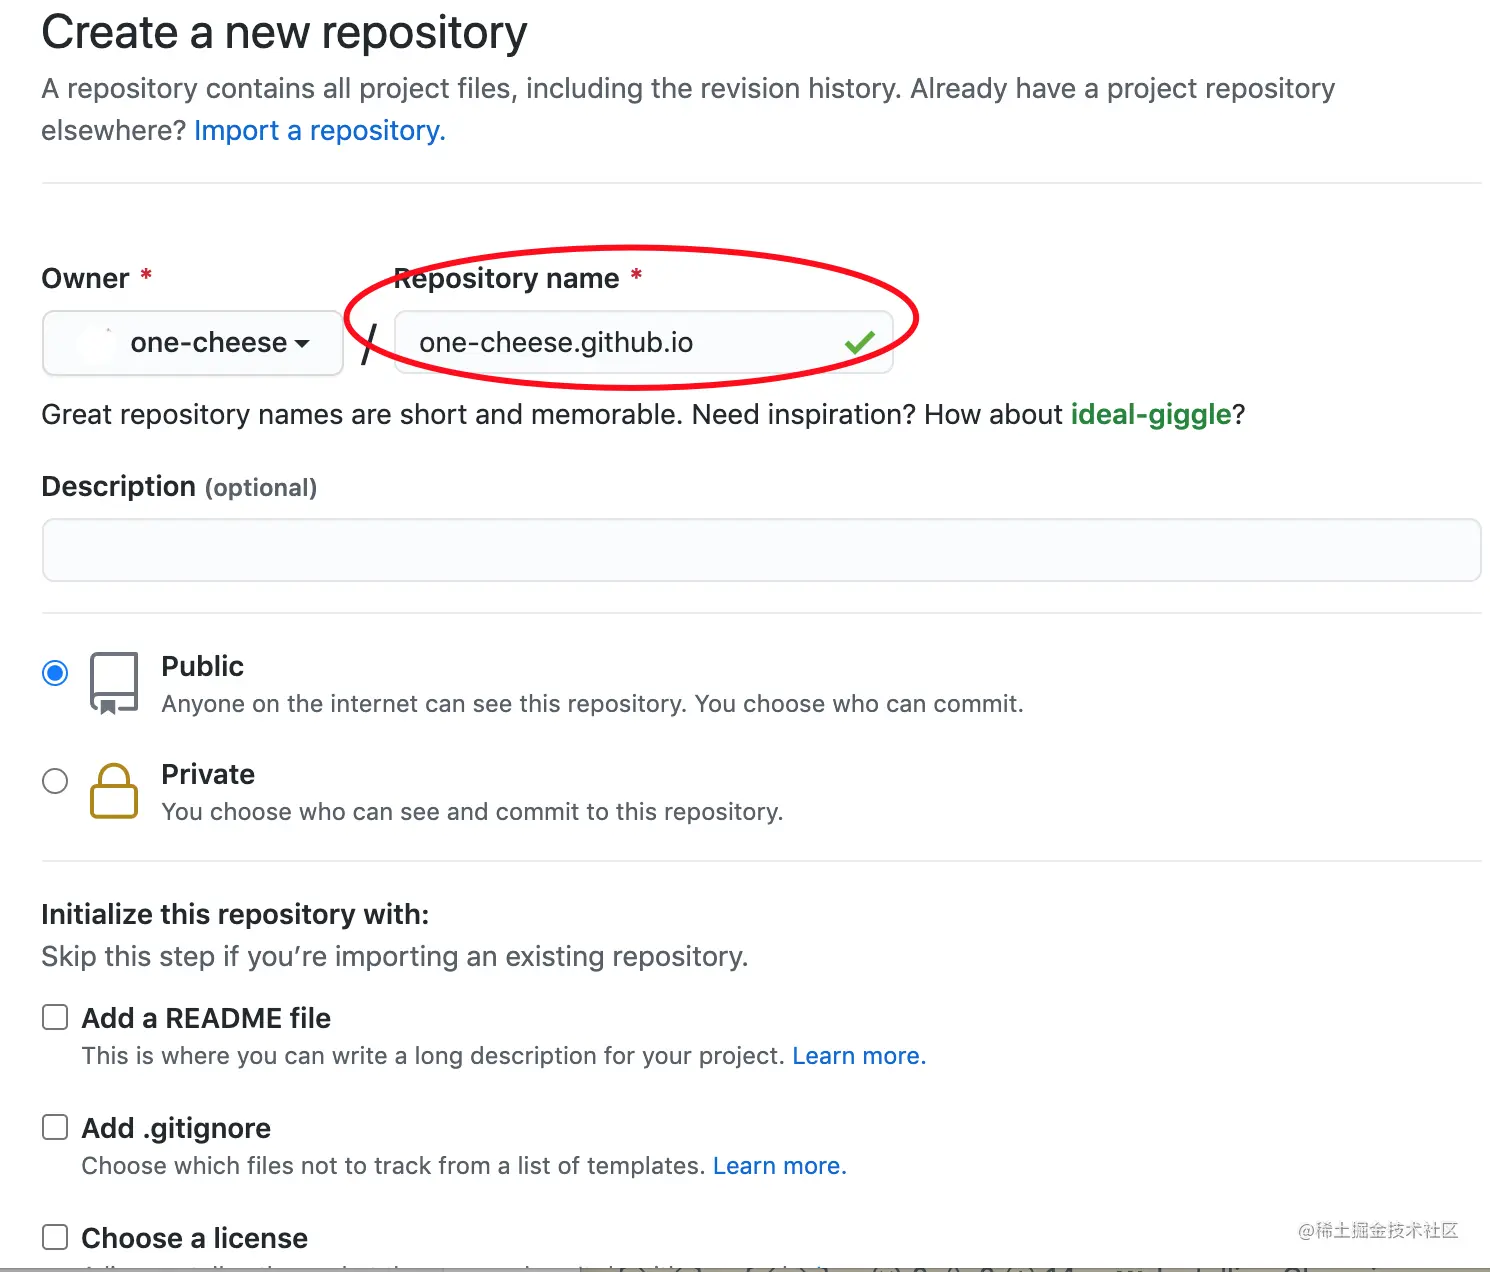The width and height of the screenshot is (1490, 1272).
Task: Click the Add .gitignore label text
Action: pos(176,1128)
